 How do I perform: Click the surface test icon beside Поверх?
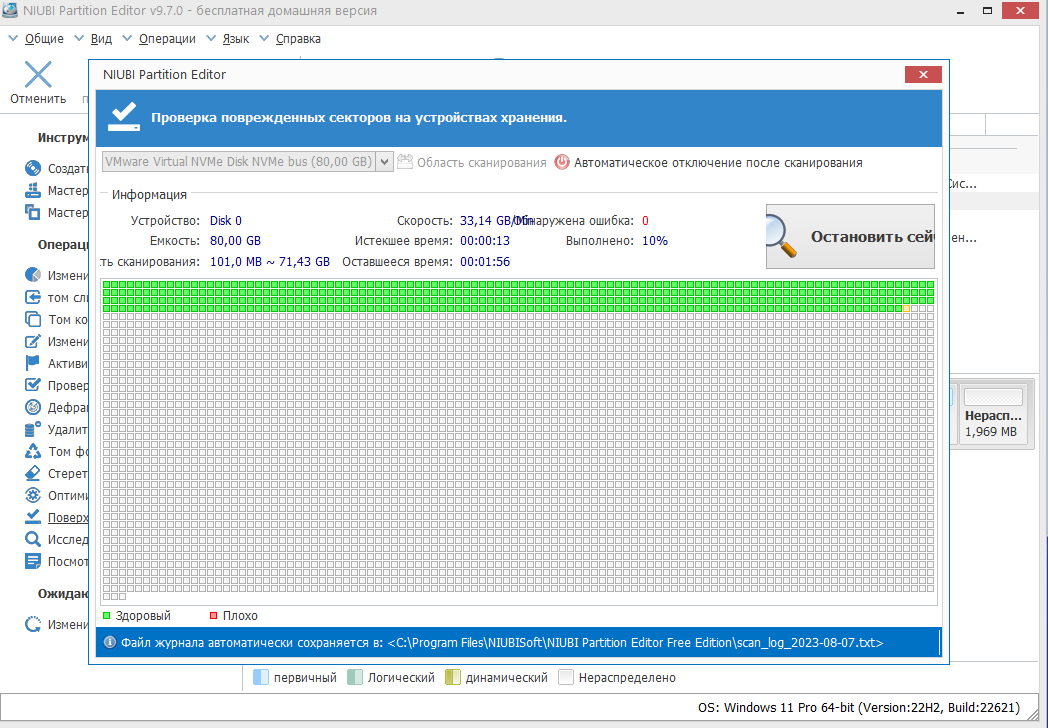point(33,517)
